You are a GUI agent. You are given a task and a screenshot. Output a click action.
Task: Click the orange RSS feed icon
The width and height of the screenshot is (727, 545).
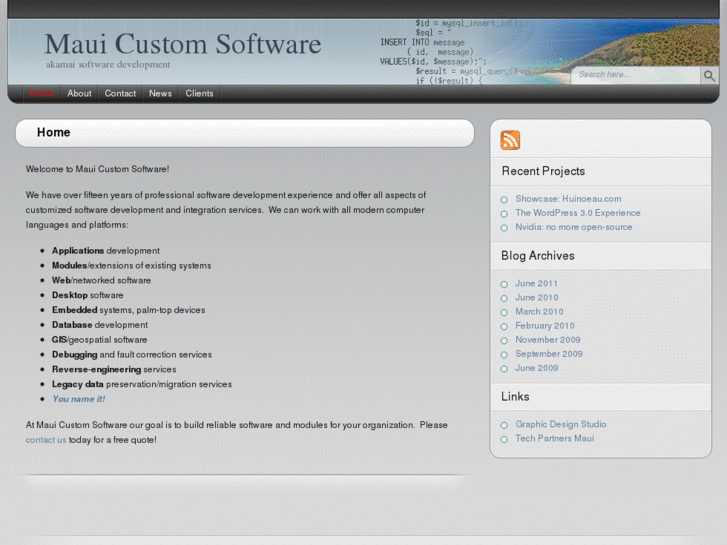(x=510, y=140)
